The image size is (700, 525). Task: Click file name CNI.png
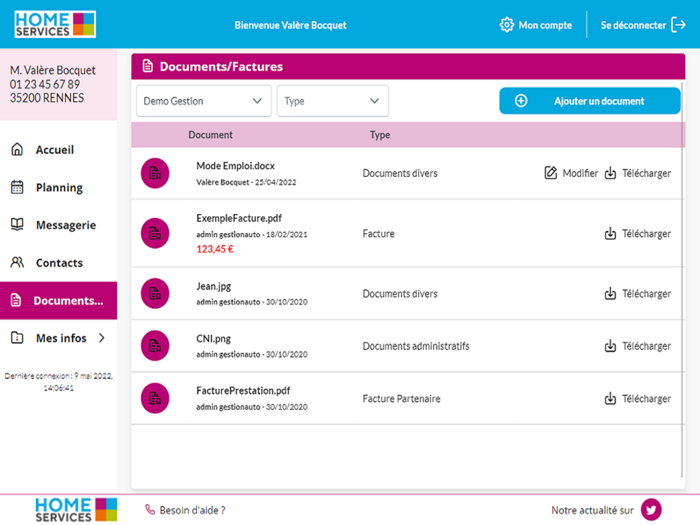213,338
